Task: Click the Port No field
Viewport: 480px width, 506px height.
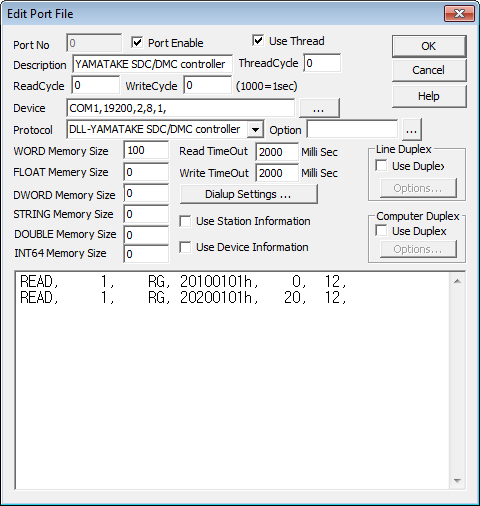Action: pyautogui.click(x=94, y=43)
